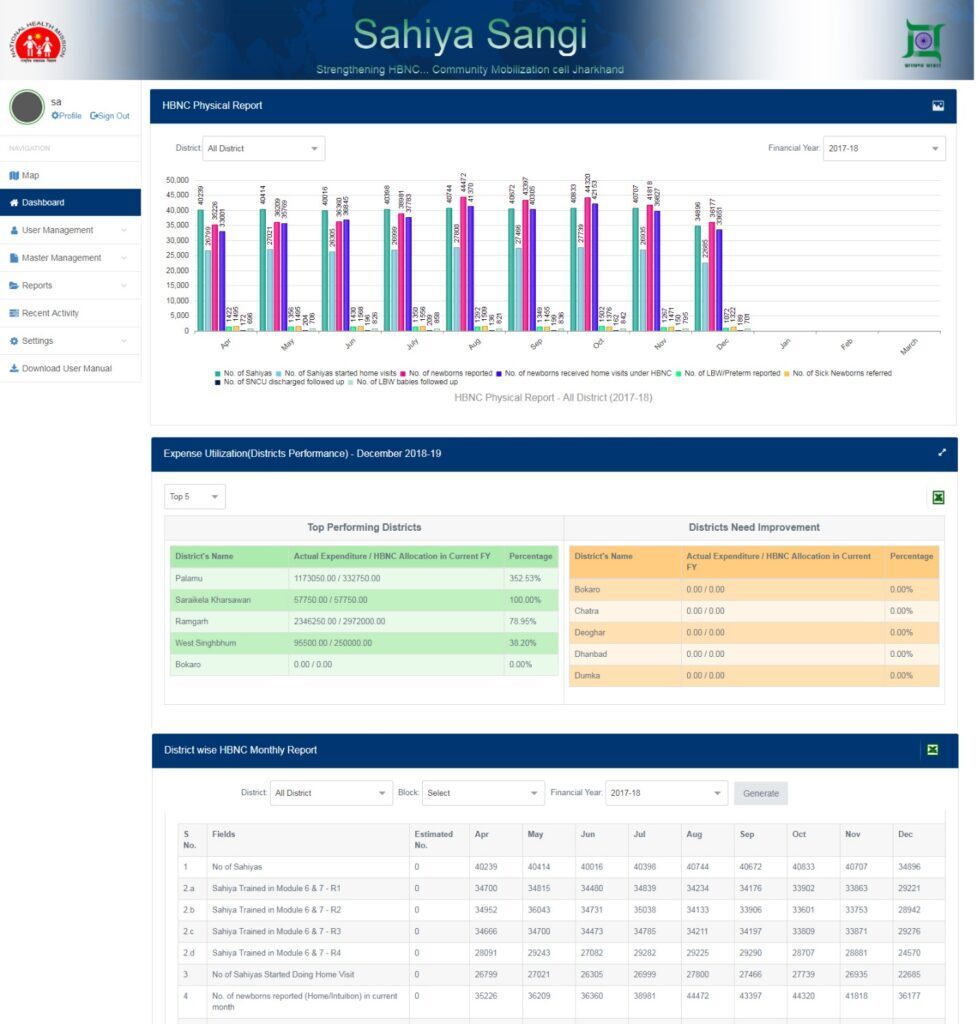Click the Jharkhand government emblem
Image resolution: width=977 pixels, height=1024 pixels.
[922, 41]
